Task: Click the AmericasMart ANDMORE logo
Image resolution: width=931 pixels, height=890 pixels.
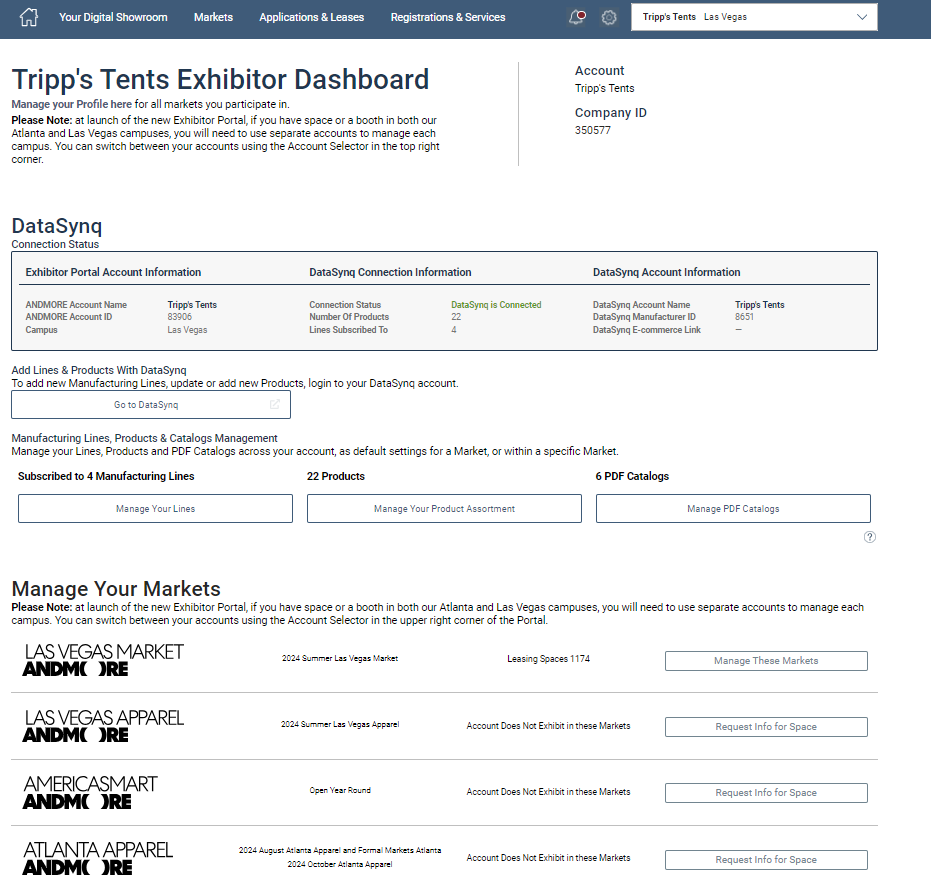Action: coord(90,792)
